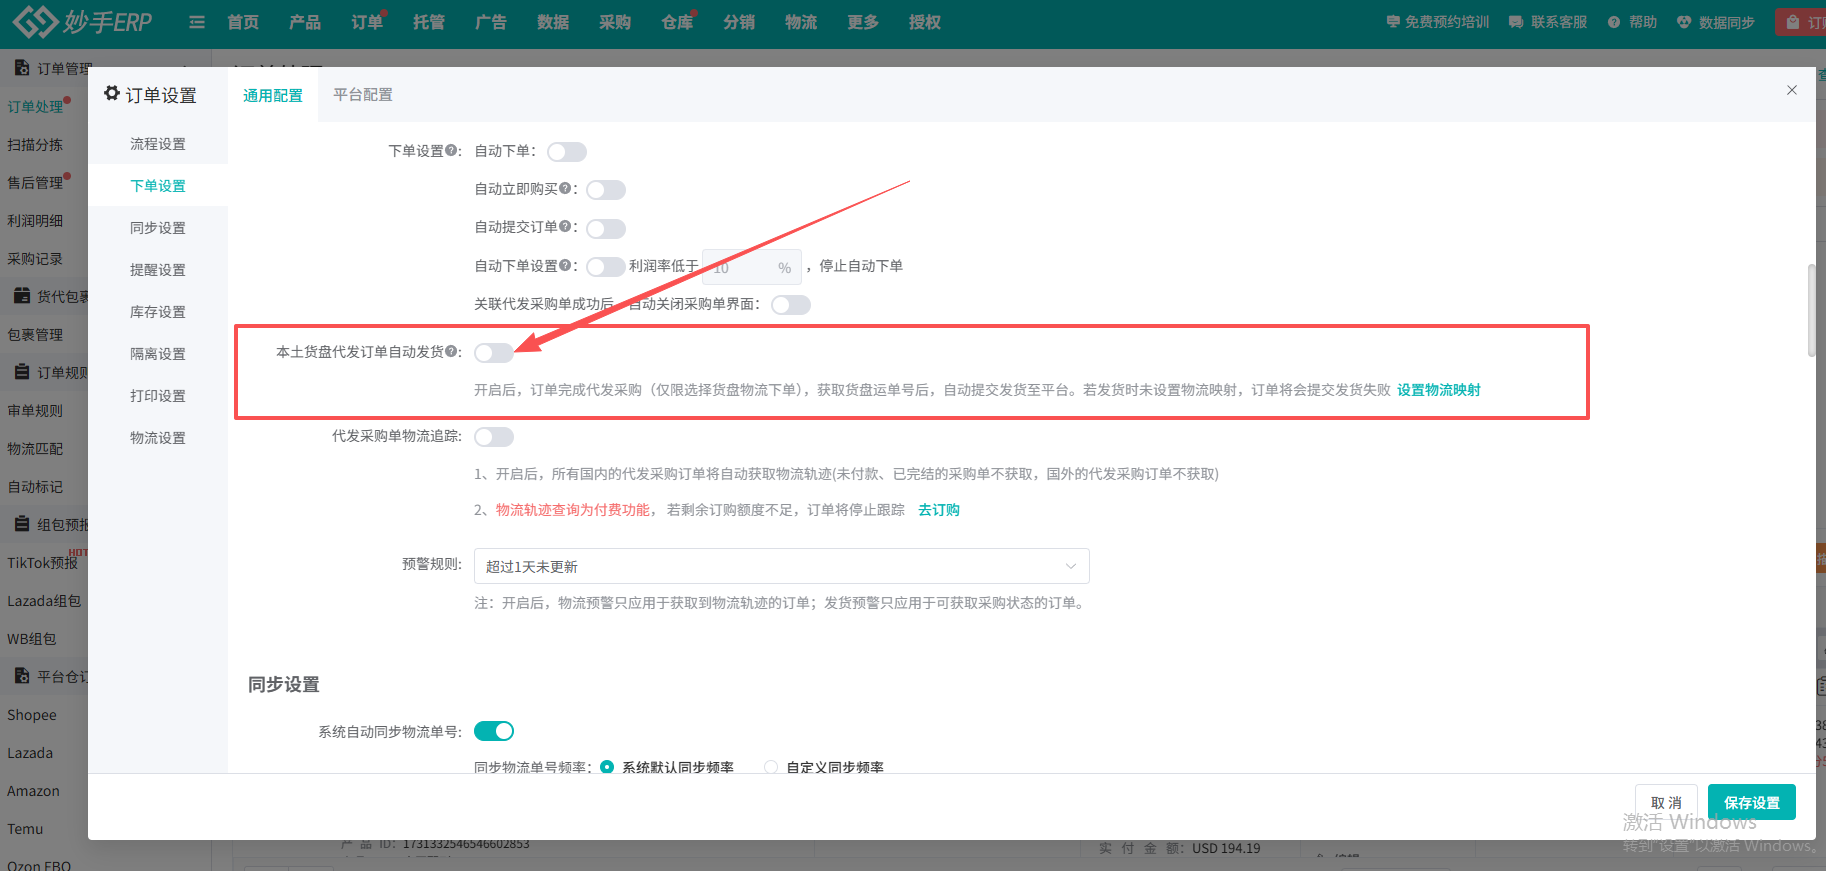Close the 订单设置 dialog with X
Viewport: 1826px width, 871px height.
[1792, 90]
